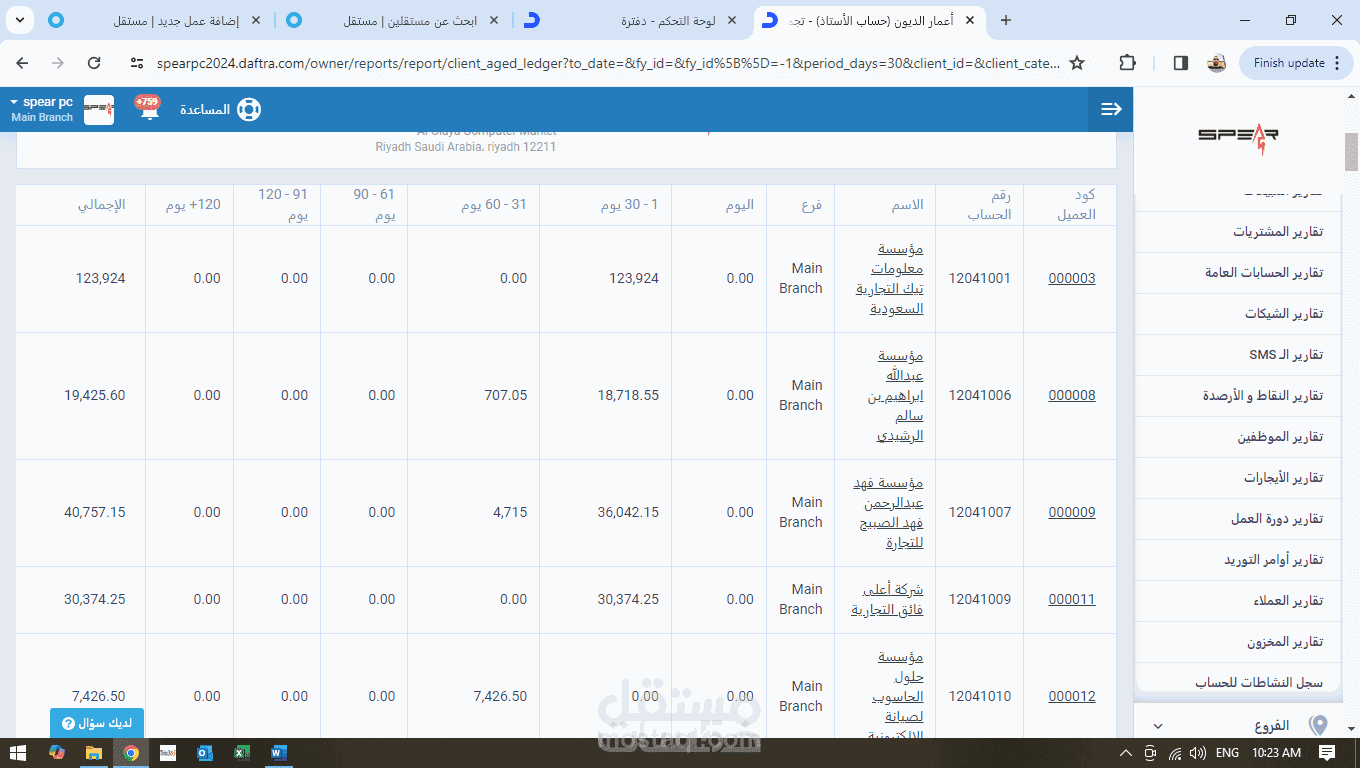Open the browser extensions puzzle icon
Image resolution: width=1360 pixels, height=768 pixels.
click(x=1127, y=63)
